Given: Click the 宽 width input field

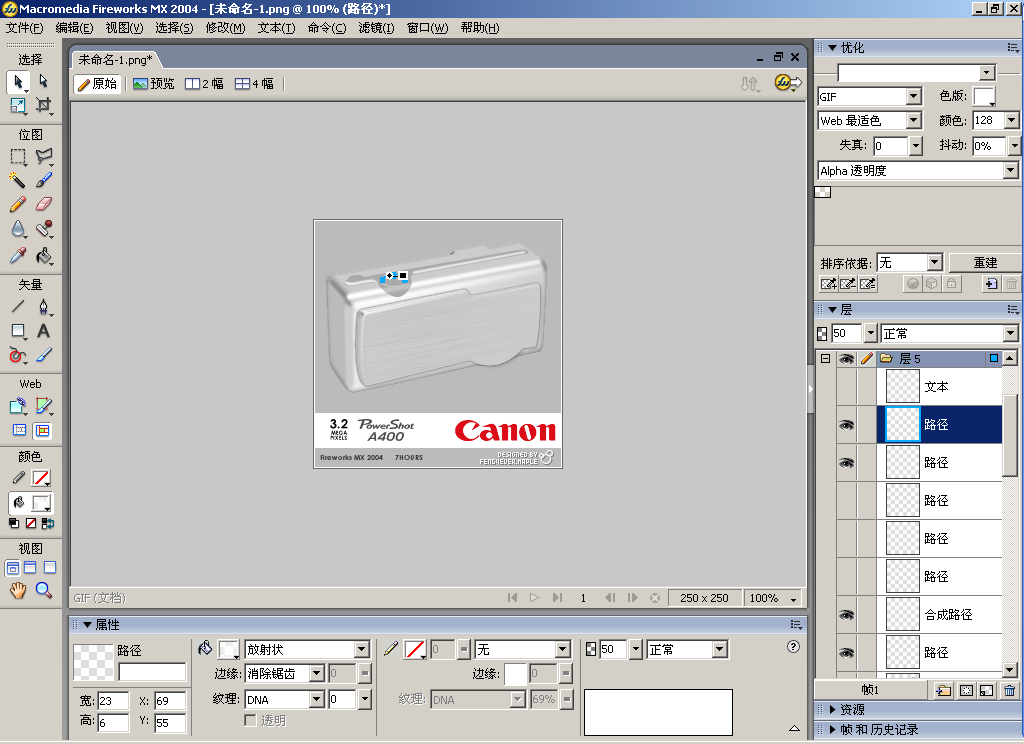Looking at the screenshot, I should pos(113,701).
